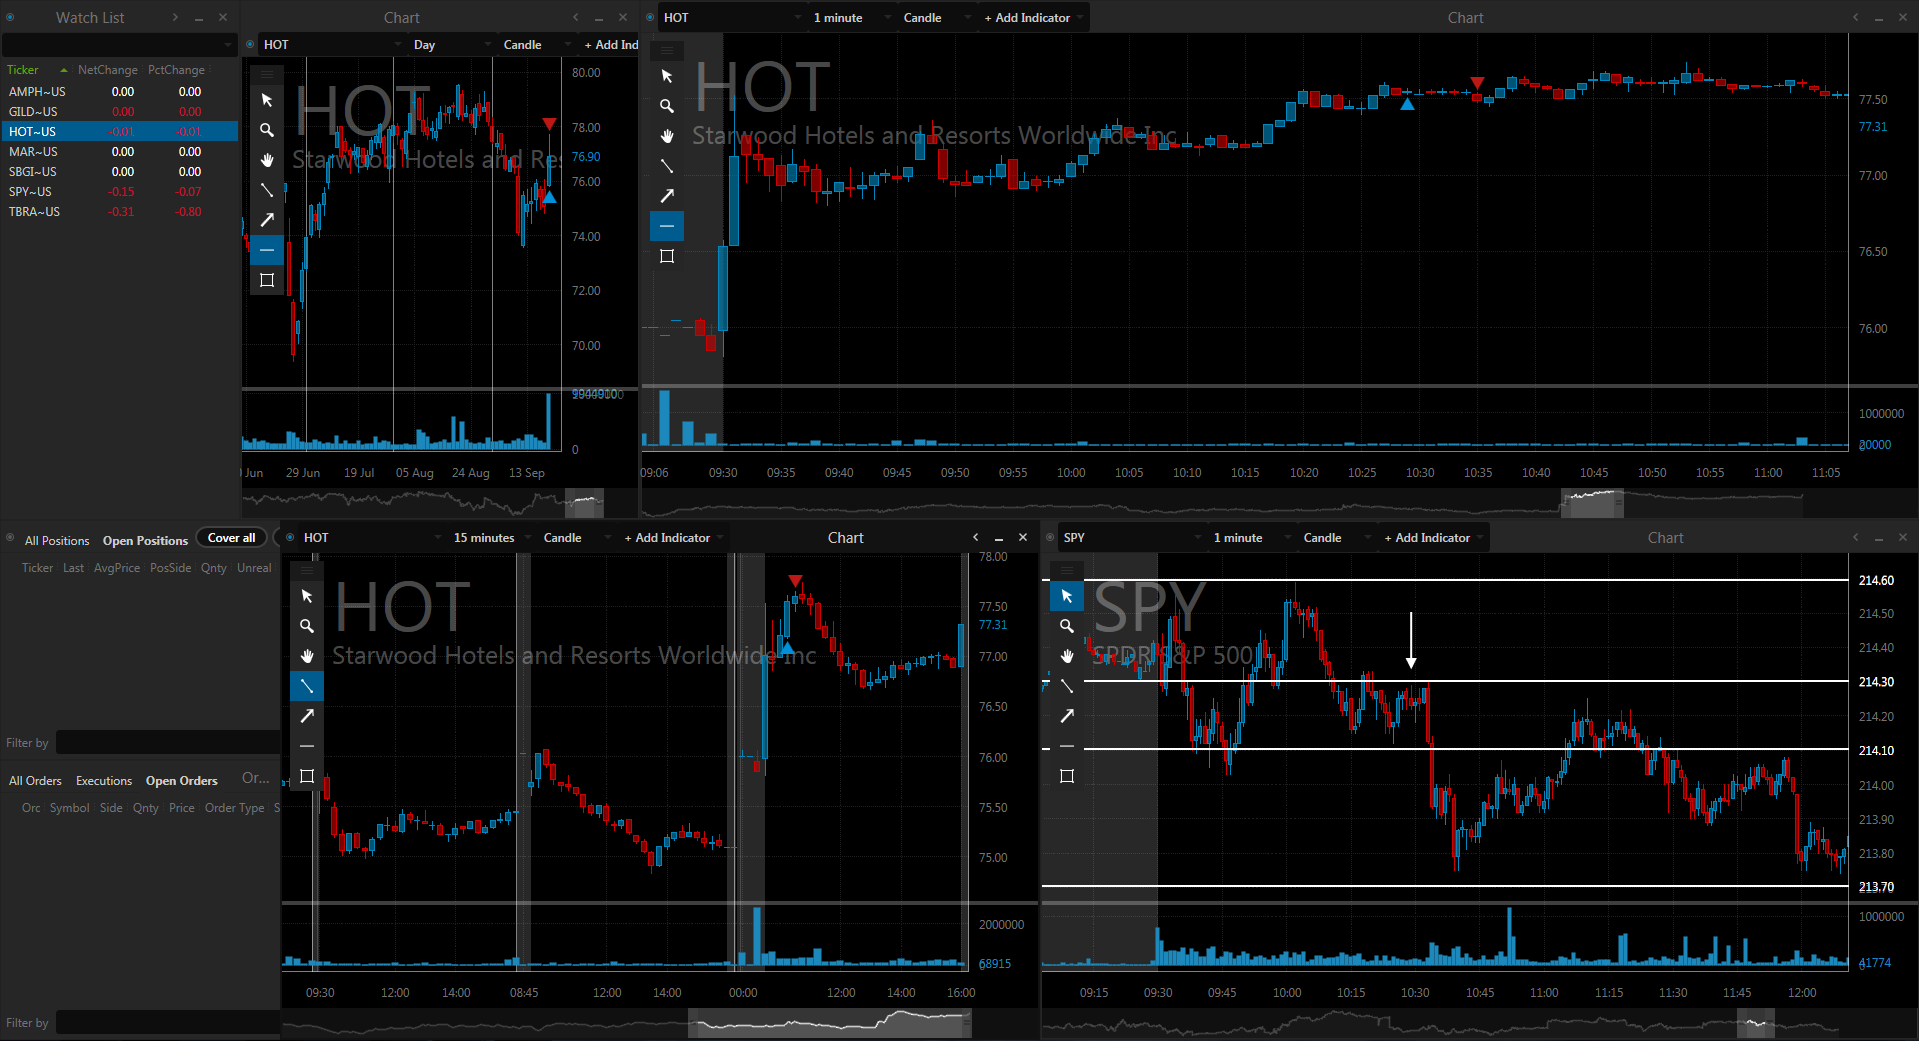The width and height of the screenshot is (1919, 1041).
Task: Choose zoom tool in the top 1-minute HOT chart
Action: click(x=667, y=106)
